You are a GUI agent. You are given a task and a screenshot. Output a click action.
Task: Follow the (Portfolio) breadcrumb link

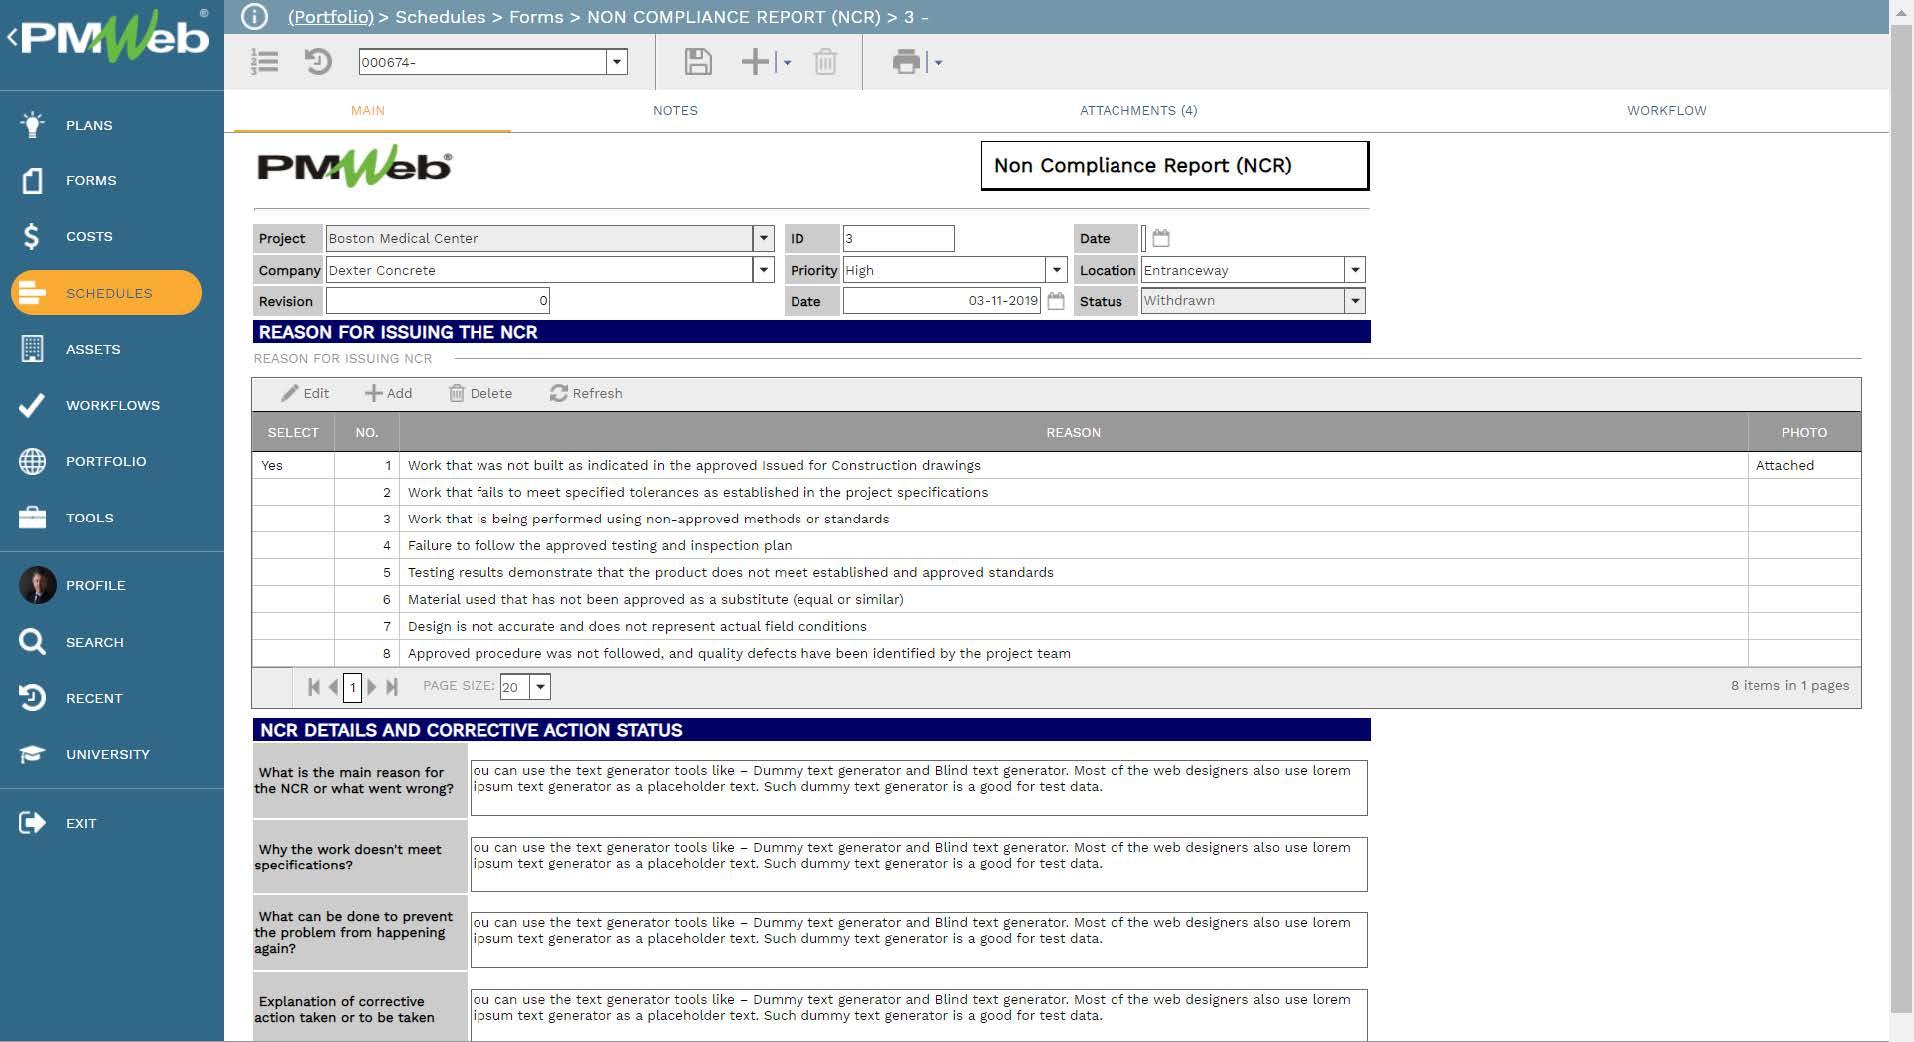(x=330, y=17)
